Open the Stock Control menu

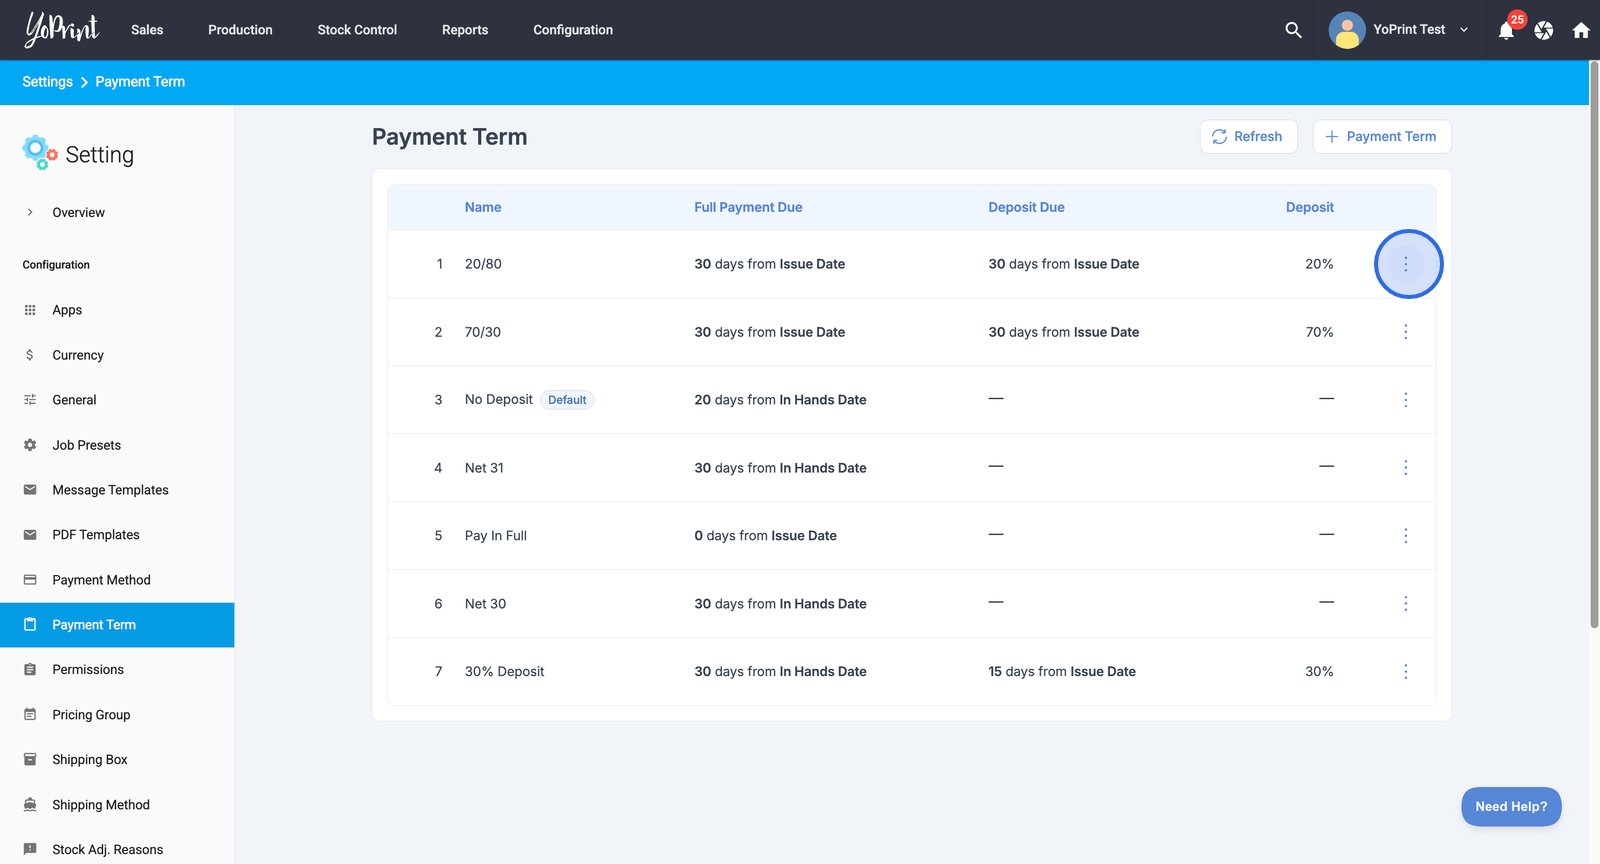click(357, 30)
